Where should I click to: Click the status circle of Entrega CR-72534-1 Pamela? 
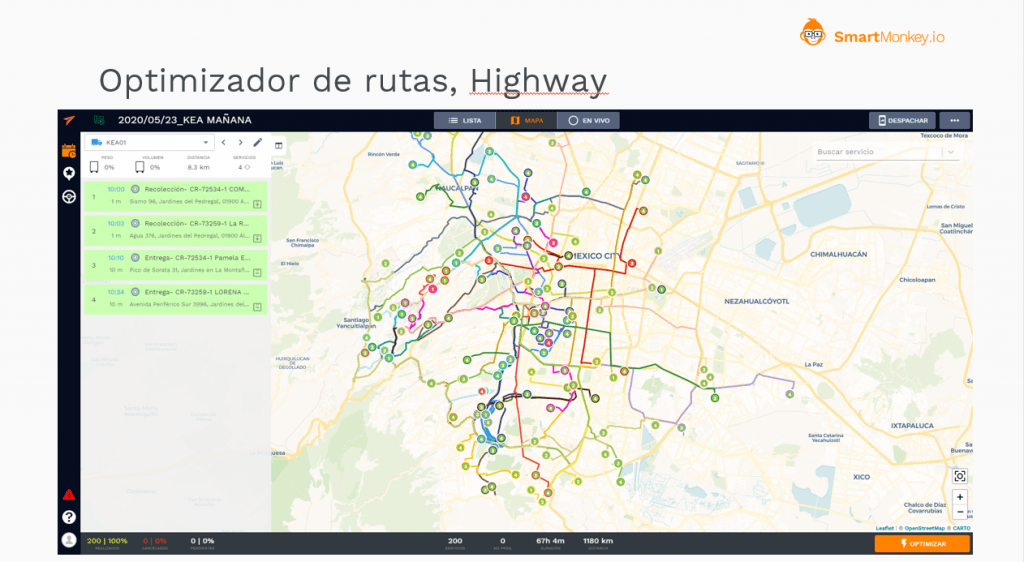pyautogui.click(x=135, y=258)
